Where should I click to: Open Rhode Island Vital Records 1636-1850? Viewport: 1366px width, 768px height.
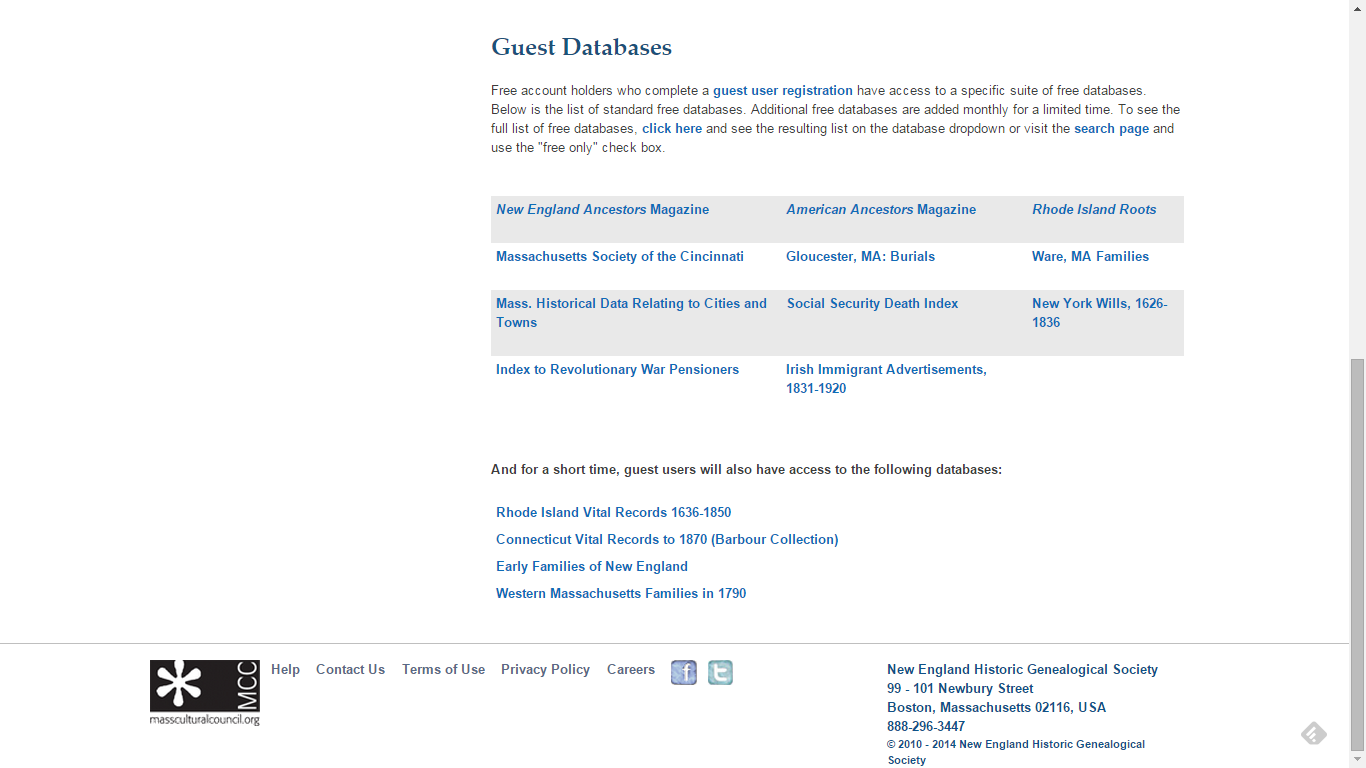613,512
